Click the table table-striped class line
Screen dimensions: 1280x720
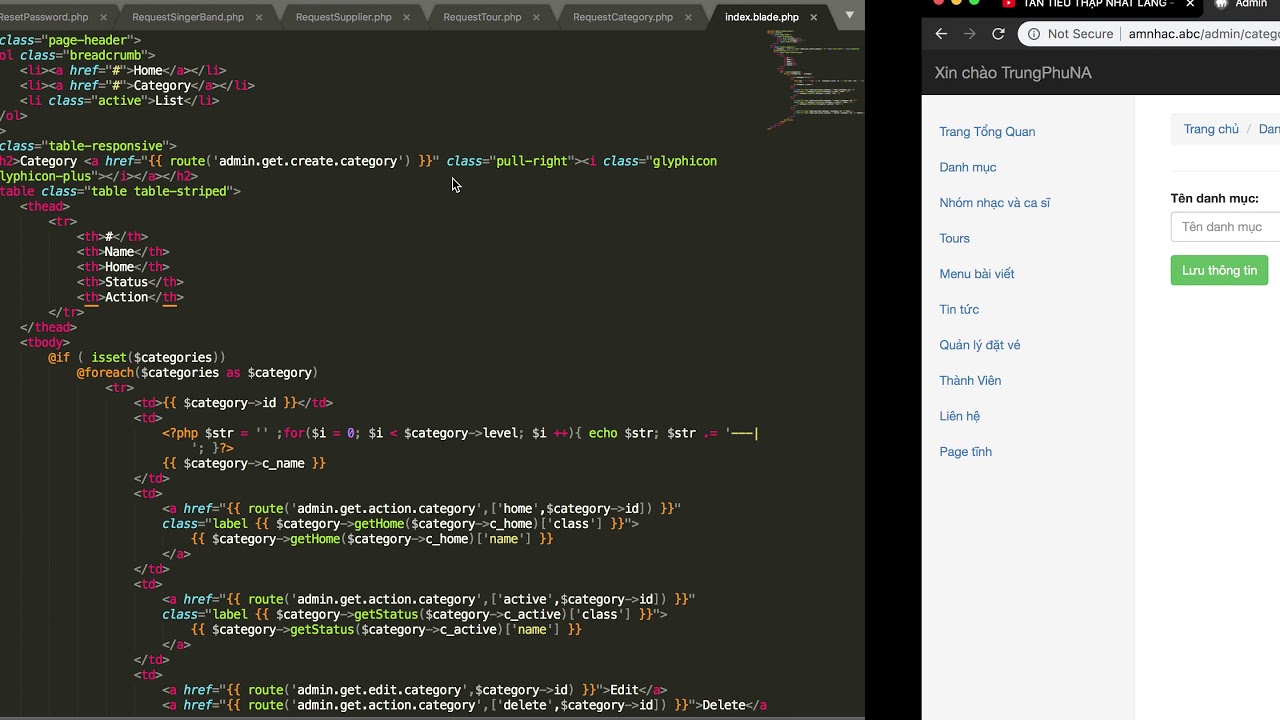120,191
